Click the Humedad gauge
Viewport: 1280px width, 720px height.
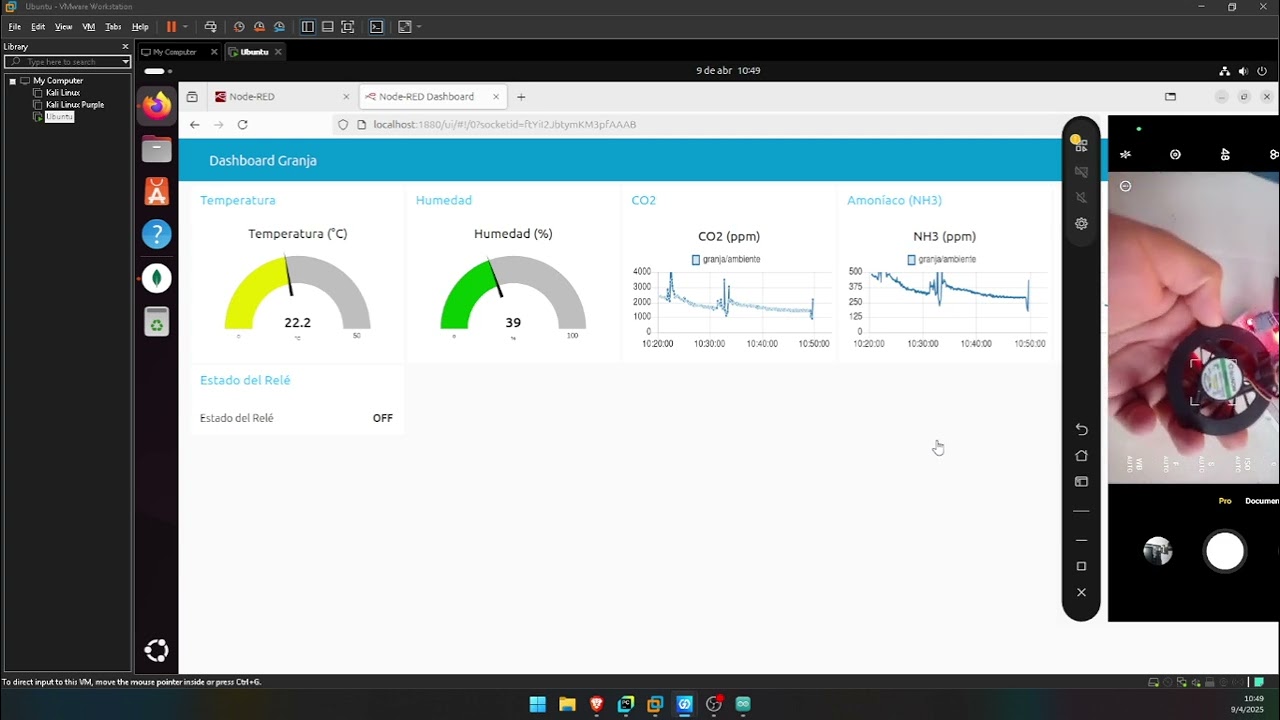click(513, 292)
